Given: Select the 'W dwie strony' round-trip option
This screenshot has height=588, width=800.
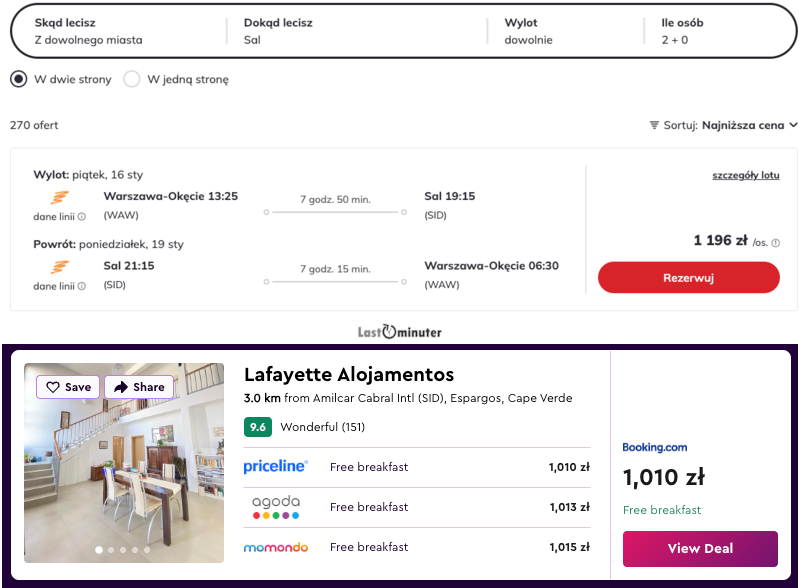Looking at the screenshot, I should click(x=19, y=79).
